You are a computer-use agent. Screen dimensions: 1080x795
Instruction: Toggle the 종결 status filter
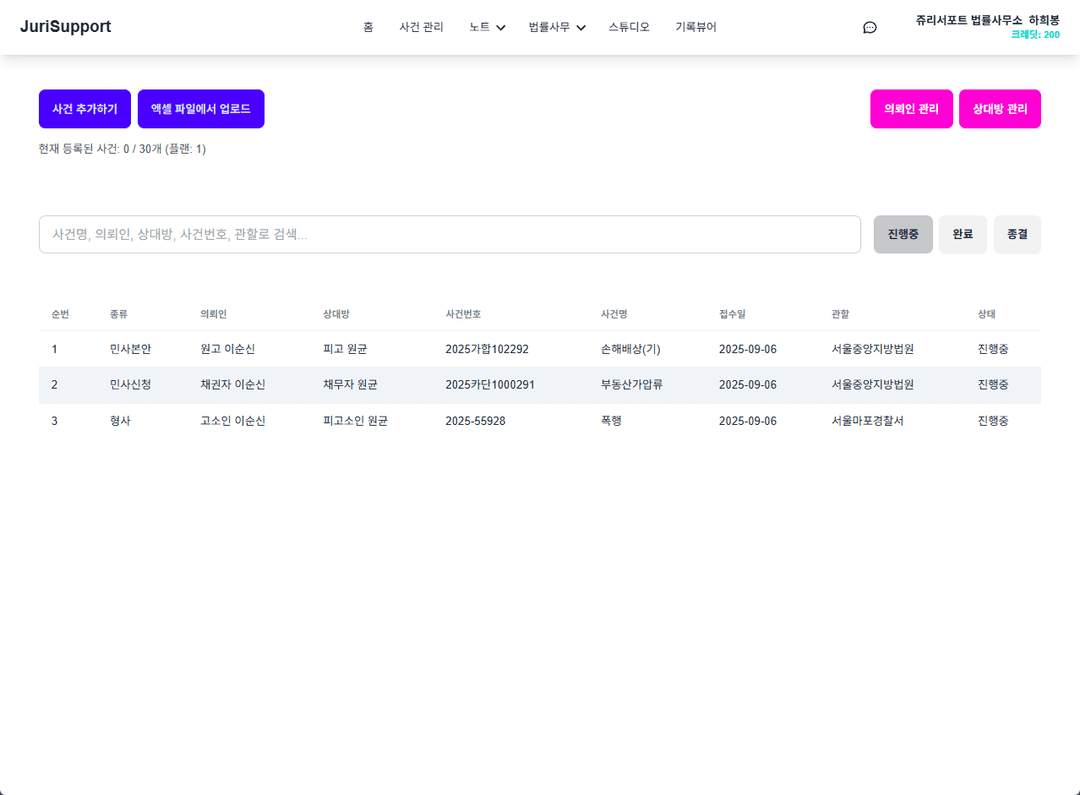(1017, 235)
